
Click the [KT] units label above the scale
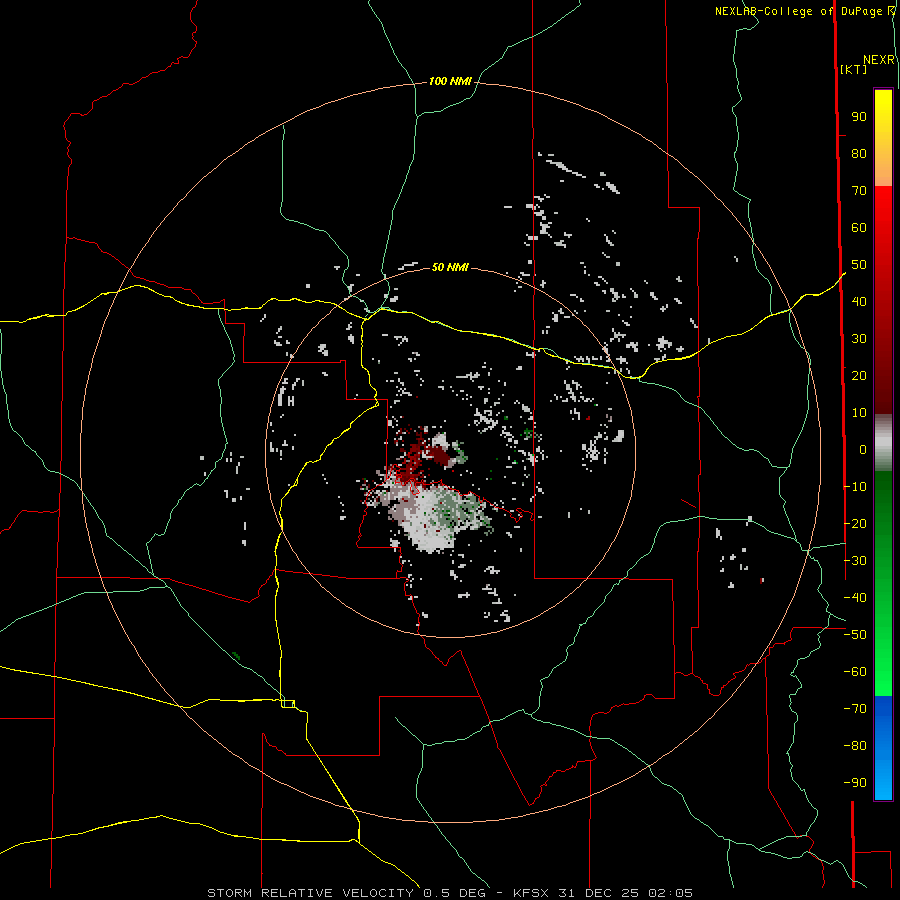tap(854, 69)
